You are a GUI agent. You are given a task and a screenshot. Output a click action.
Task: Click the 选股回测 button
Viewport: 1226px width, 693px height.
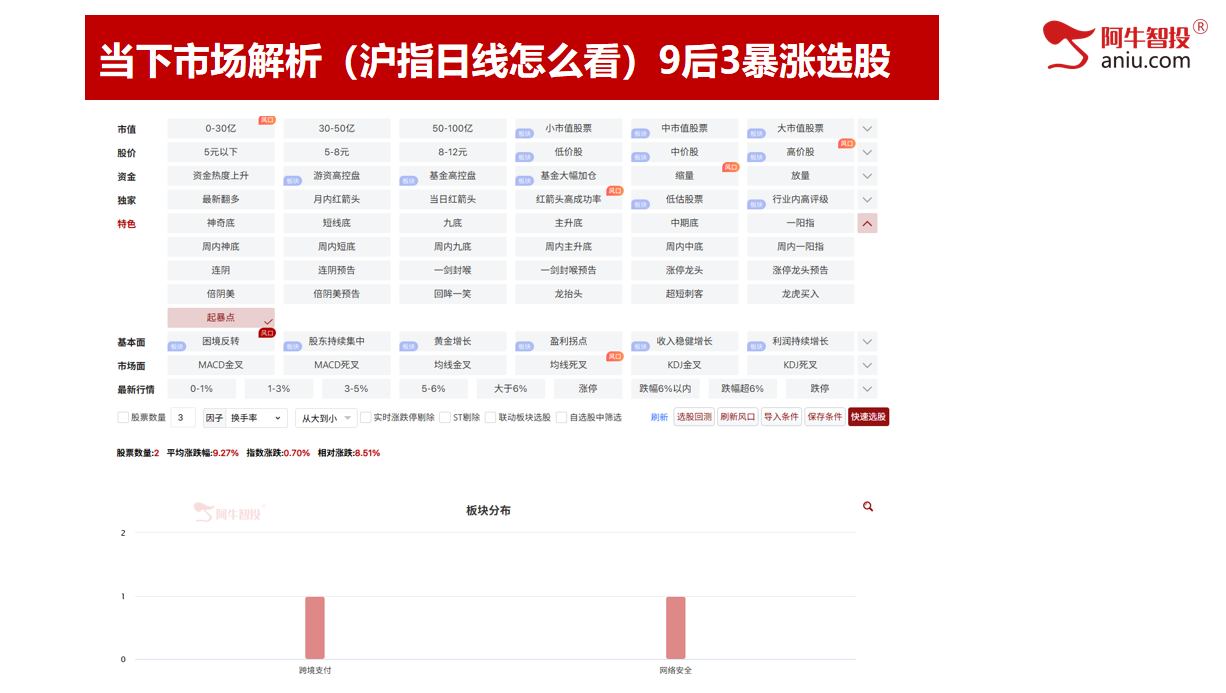pos(694,417)
